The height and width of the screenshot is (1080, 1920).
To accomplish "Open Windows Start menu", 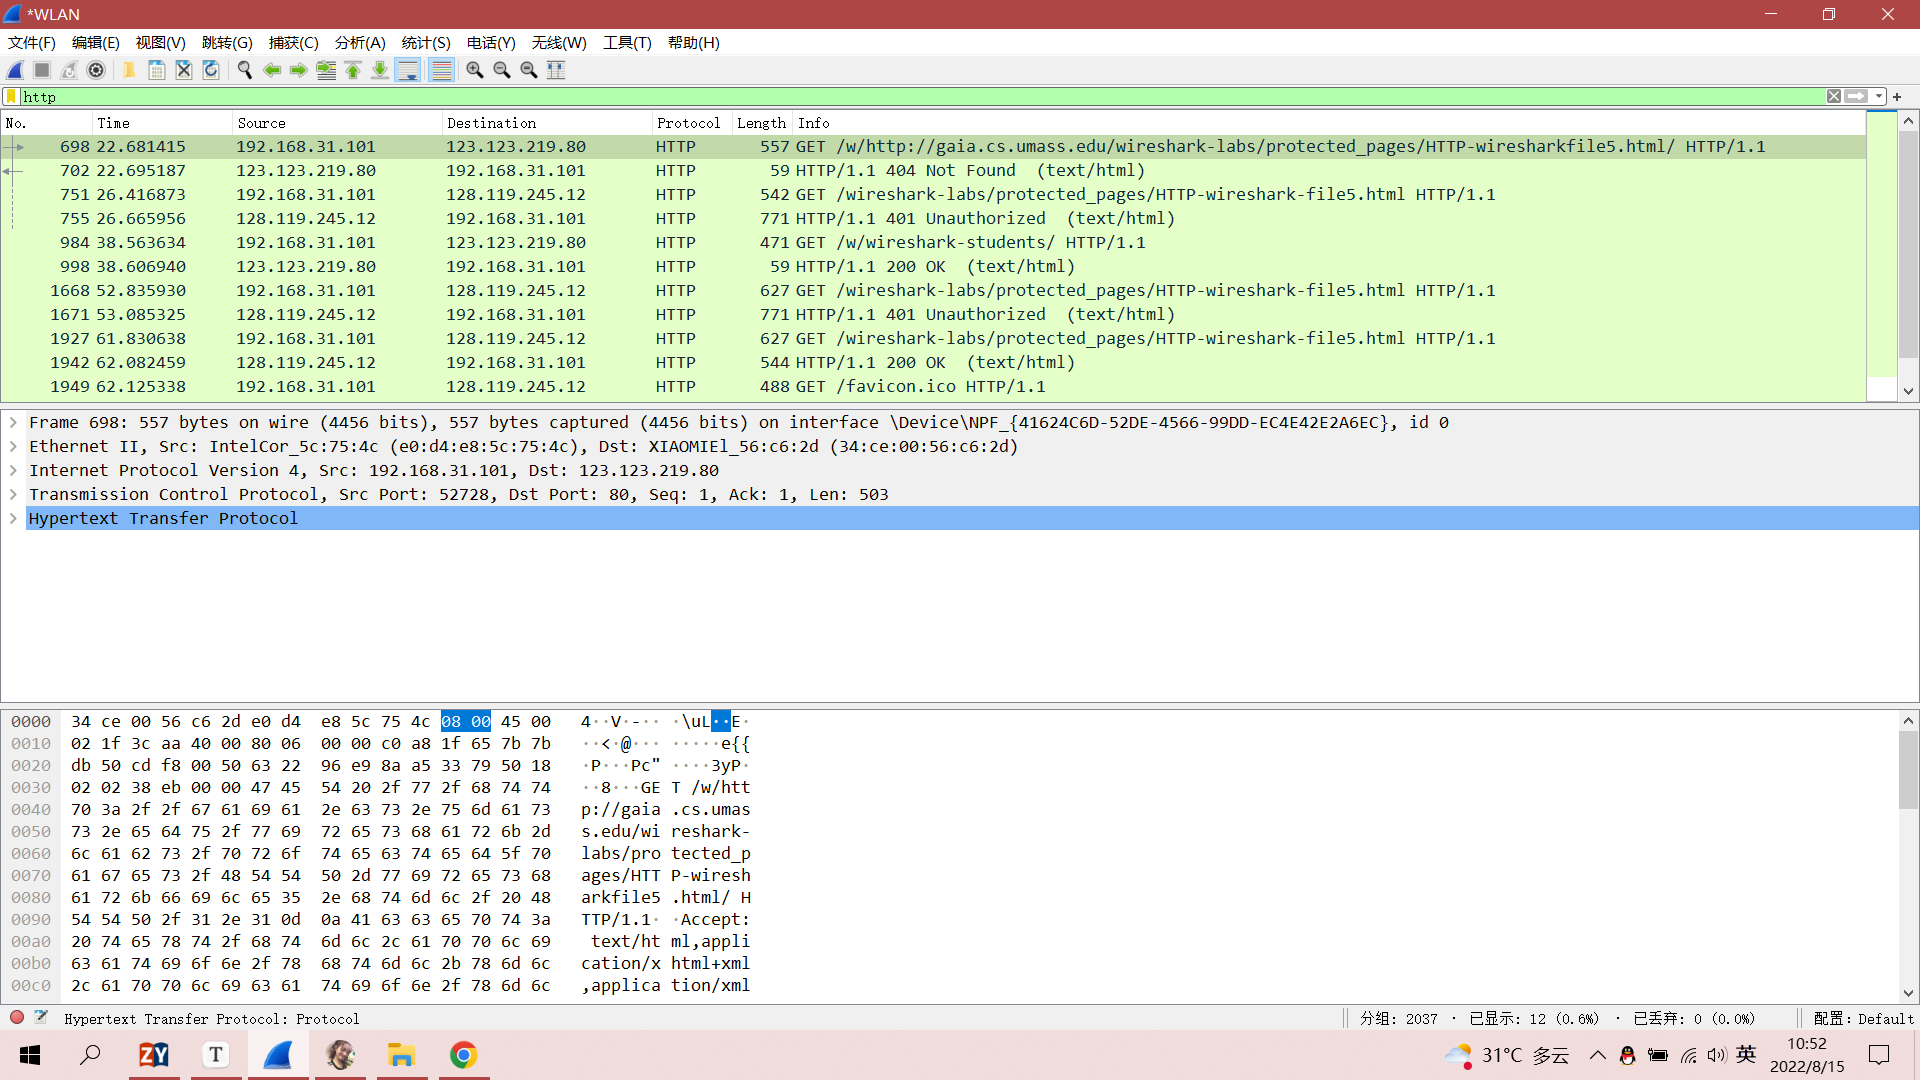I will point(30,1055).
